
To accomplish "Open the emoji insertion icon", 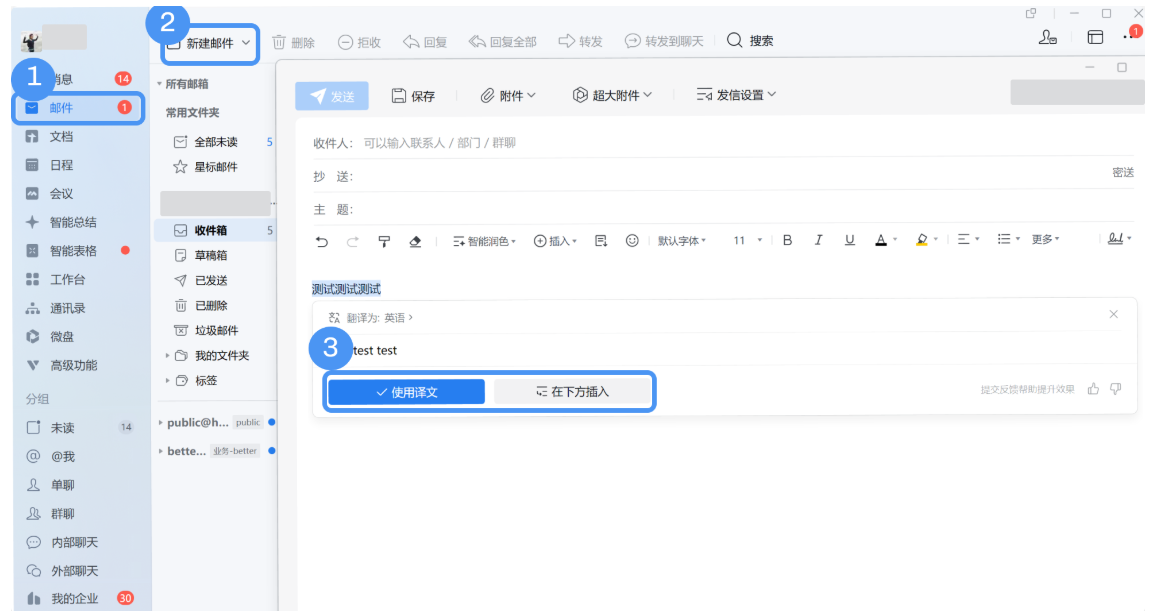I will 632,240.
